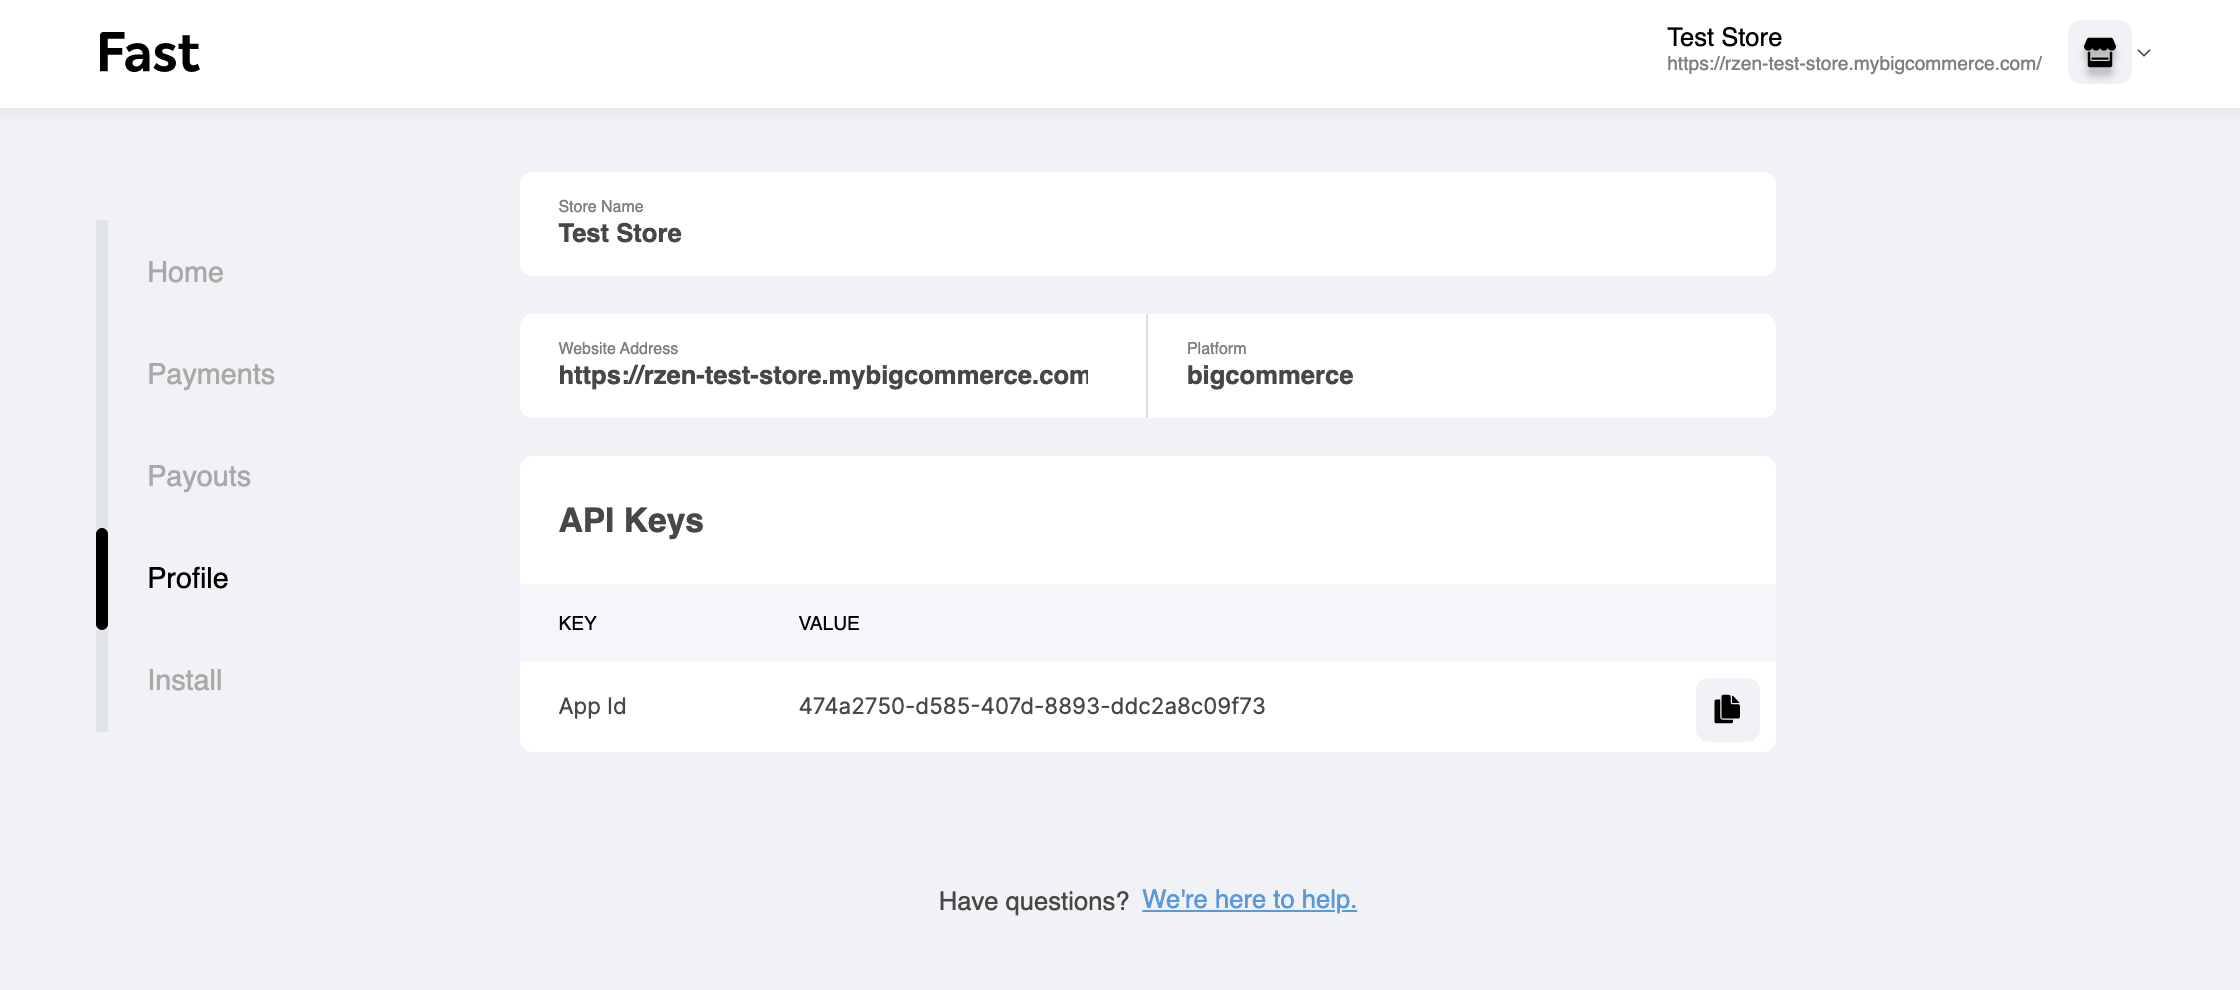Screen dimensions: 2240x990
Task: Select the App Id value text
Action: pos(1032,706)
